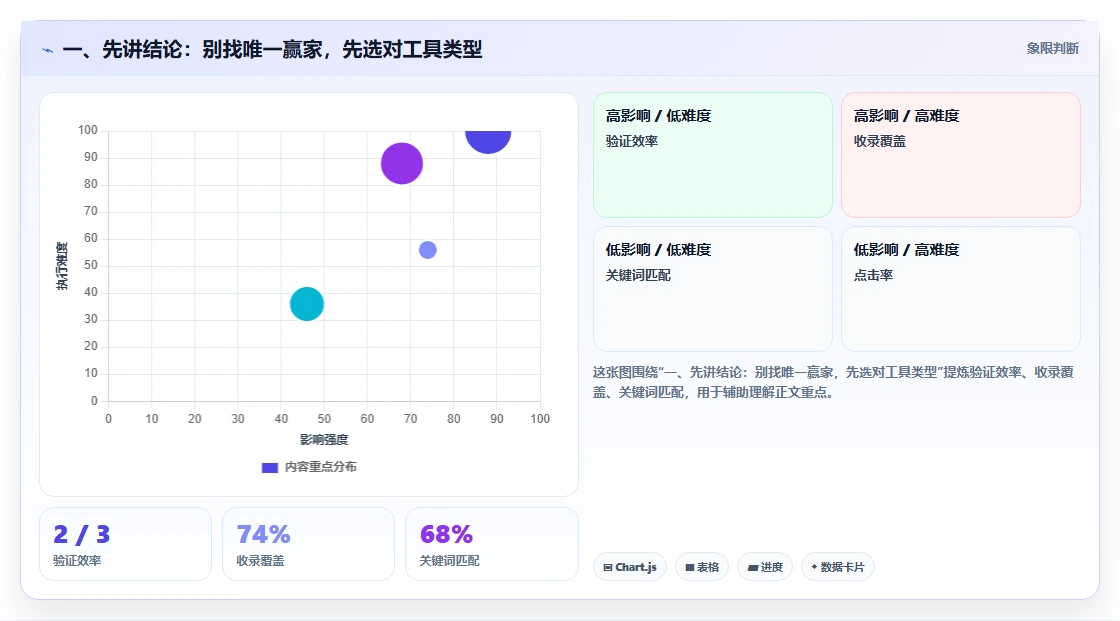Click the 进度 chip
This screenshot has width=1120, height=621.
point(765,567)
